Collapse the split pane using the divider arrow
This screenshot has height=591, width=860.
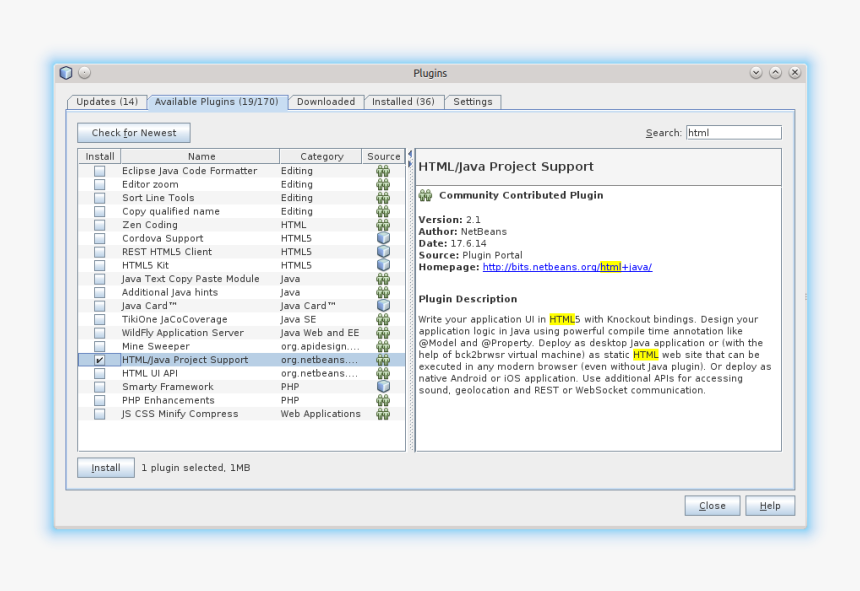[410, 154]
